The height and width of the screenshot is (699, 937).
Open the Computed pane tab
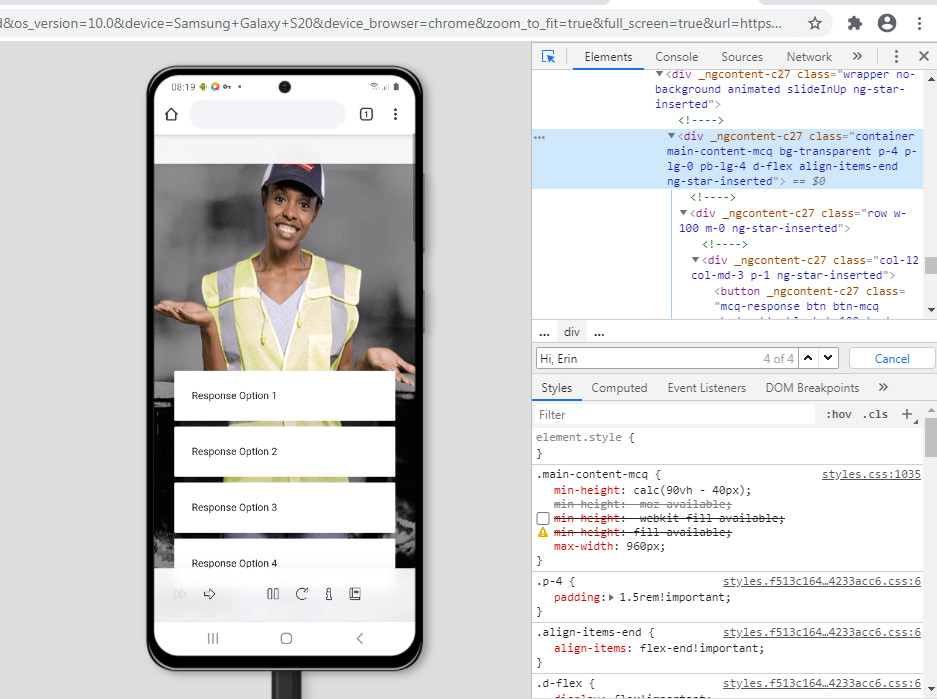click(619, 388)
